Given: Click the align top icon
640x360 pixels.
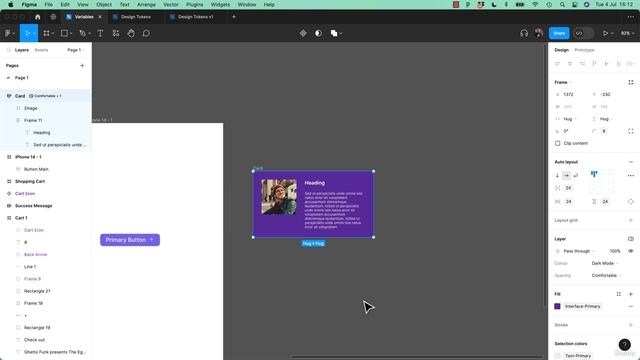Looking at the screenshot, I should click(x=594, y=63).
